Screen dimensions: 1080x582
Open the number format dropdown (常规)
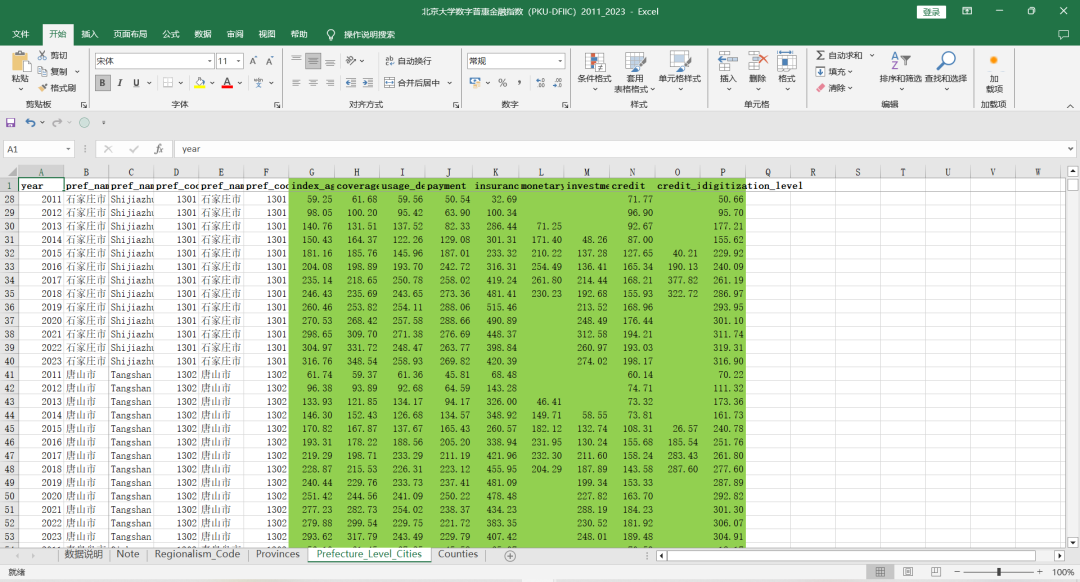560,61
